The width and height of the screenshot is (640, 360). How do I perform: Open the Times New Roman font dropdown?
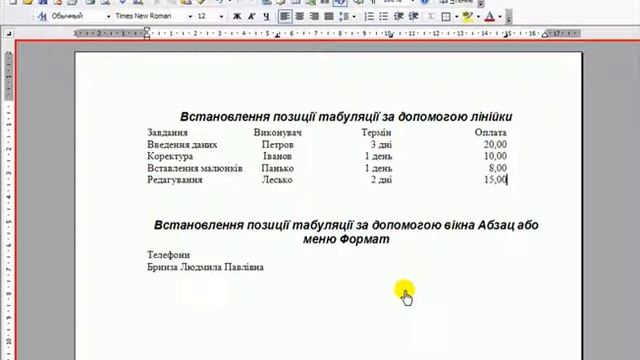190,17
